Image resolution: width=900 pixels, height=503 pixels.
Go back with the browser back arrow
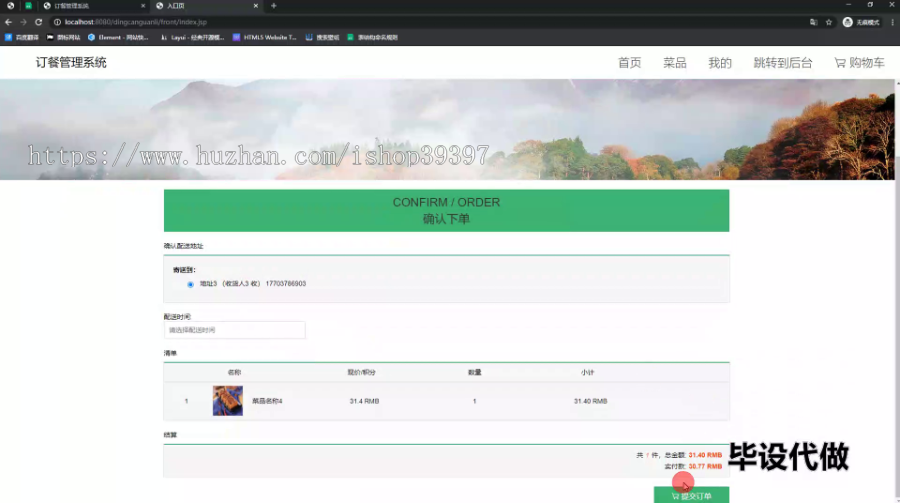point(8,22)
